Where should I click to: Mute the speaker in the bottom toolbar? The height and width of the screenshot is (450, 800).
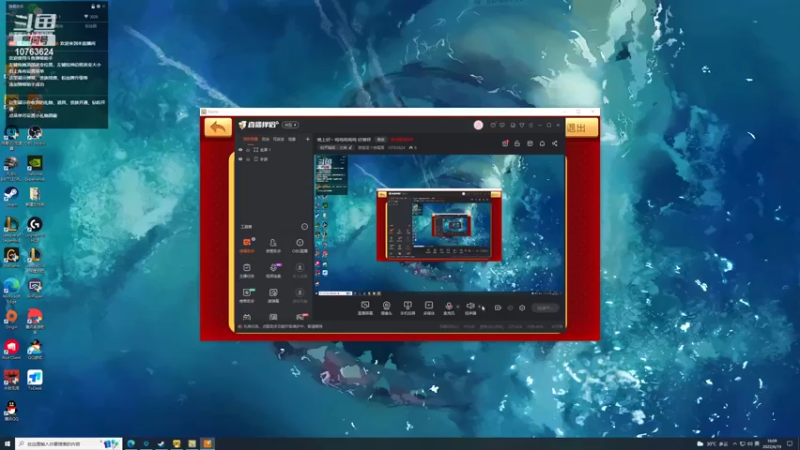point(470,308)
